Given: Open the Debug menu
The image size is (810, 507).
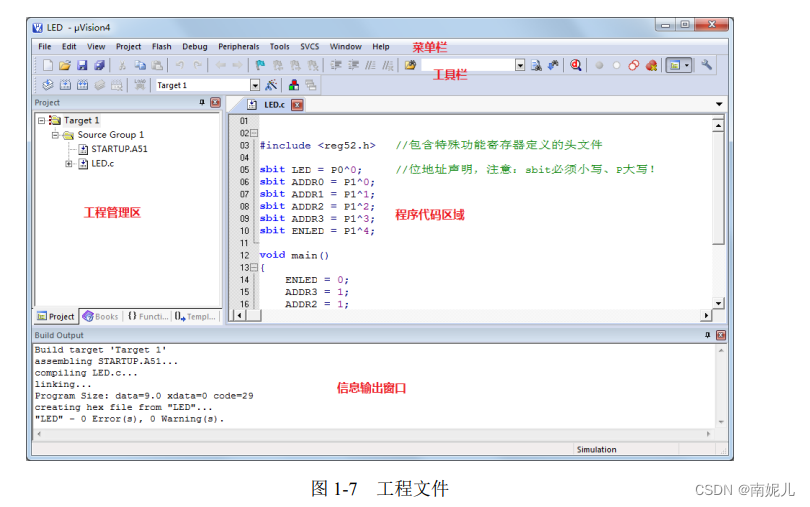Looking at the screenshot, I should point(195,47).
